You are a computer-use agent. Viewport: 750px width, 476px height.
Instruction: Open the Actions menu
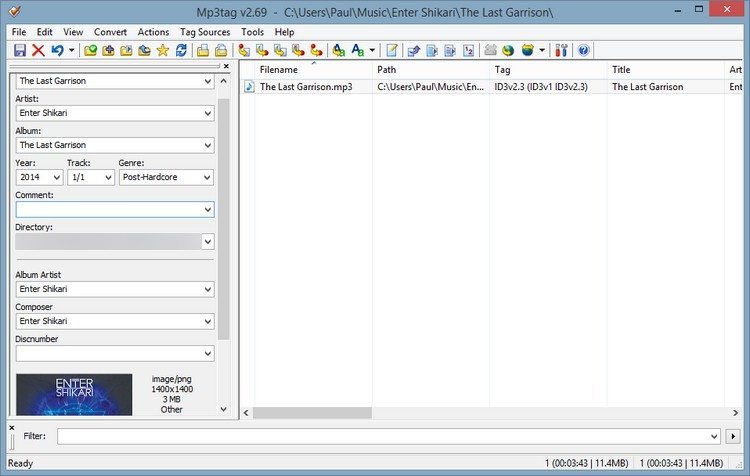click(154, 32)
